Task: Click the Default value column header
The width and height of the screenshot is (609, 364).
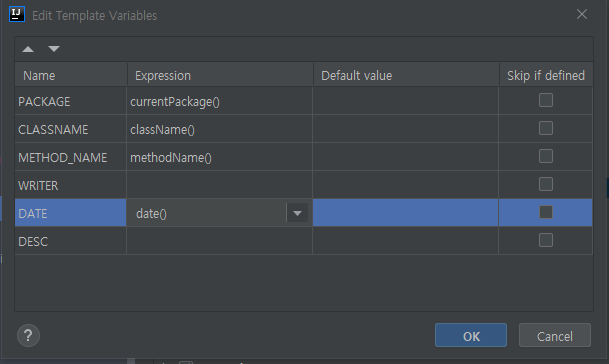Action: (406, 75)
